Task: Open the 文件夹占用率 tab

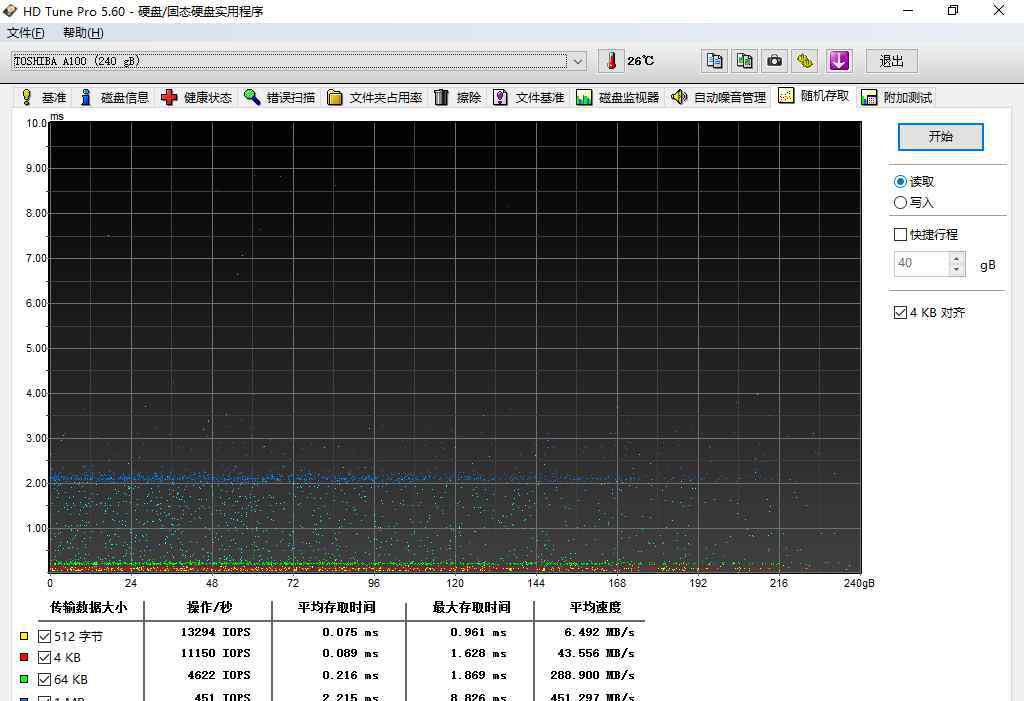Action: click(x=375, y=97)
